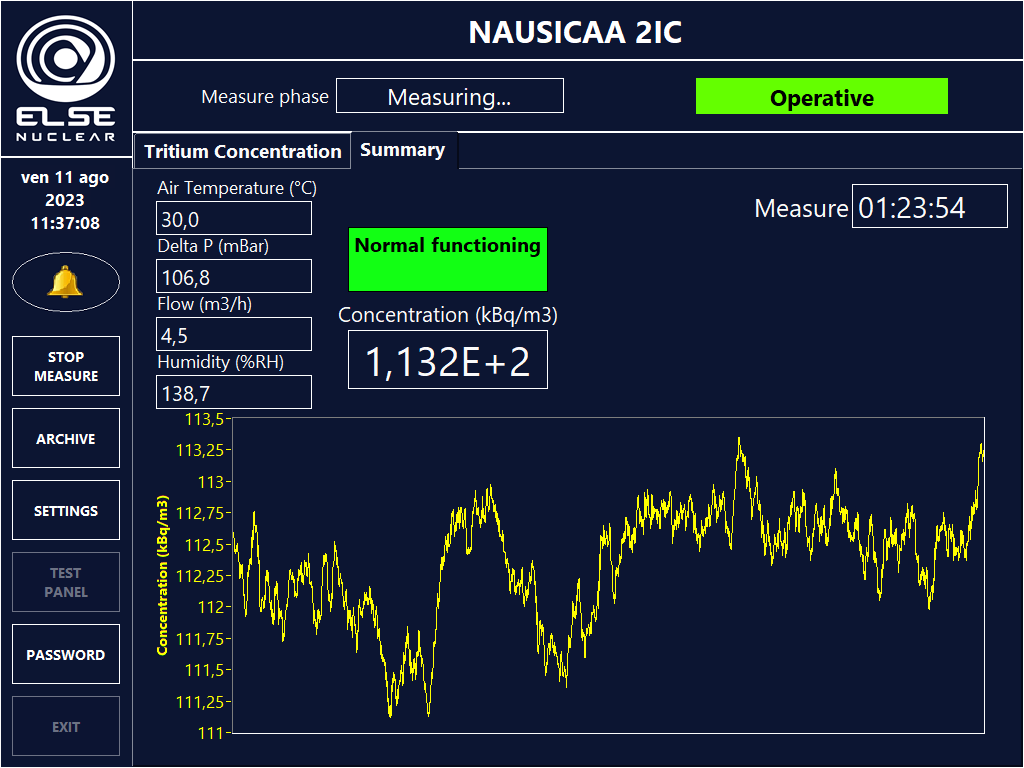The height and width of the screenshot is (768, 1024).
Task: Open the Archive panel
Action: point(66,438)
